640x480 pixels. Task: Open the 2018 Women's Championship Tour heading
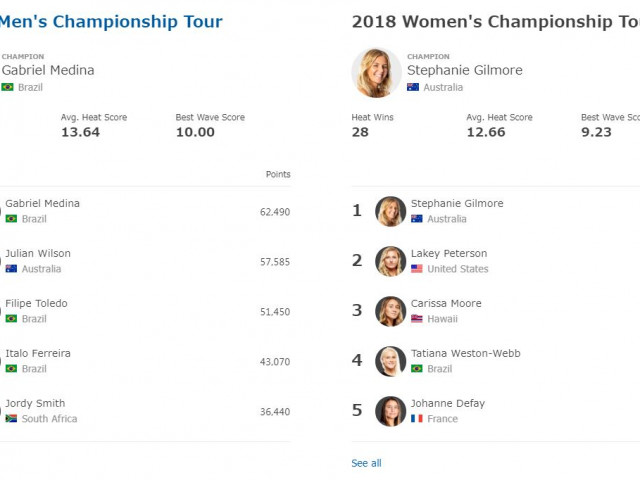[496, 22]
